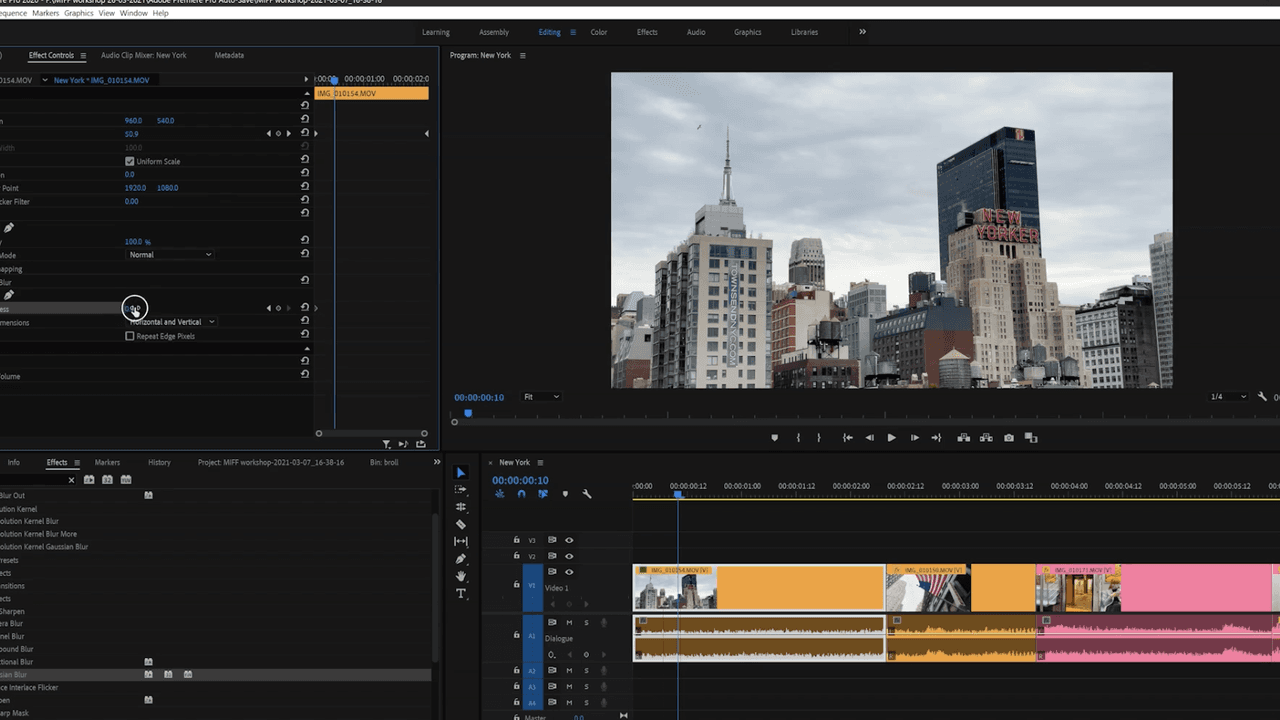Screen dimensions: 1280x720
Task: Click the opacity pen mask icon
Action: coord(8,228)
